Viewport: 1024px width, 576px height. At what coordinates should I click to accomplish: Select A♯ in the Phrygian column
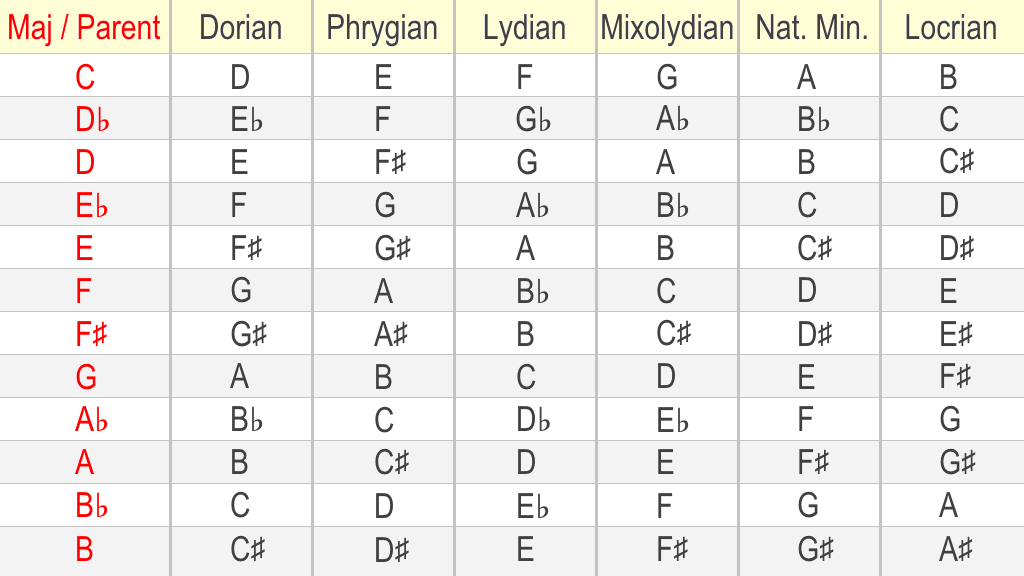click(x=391, y=334)
